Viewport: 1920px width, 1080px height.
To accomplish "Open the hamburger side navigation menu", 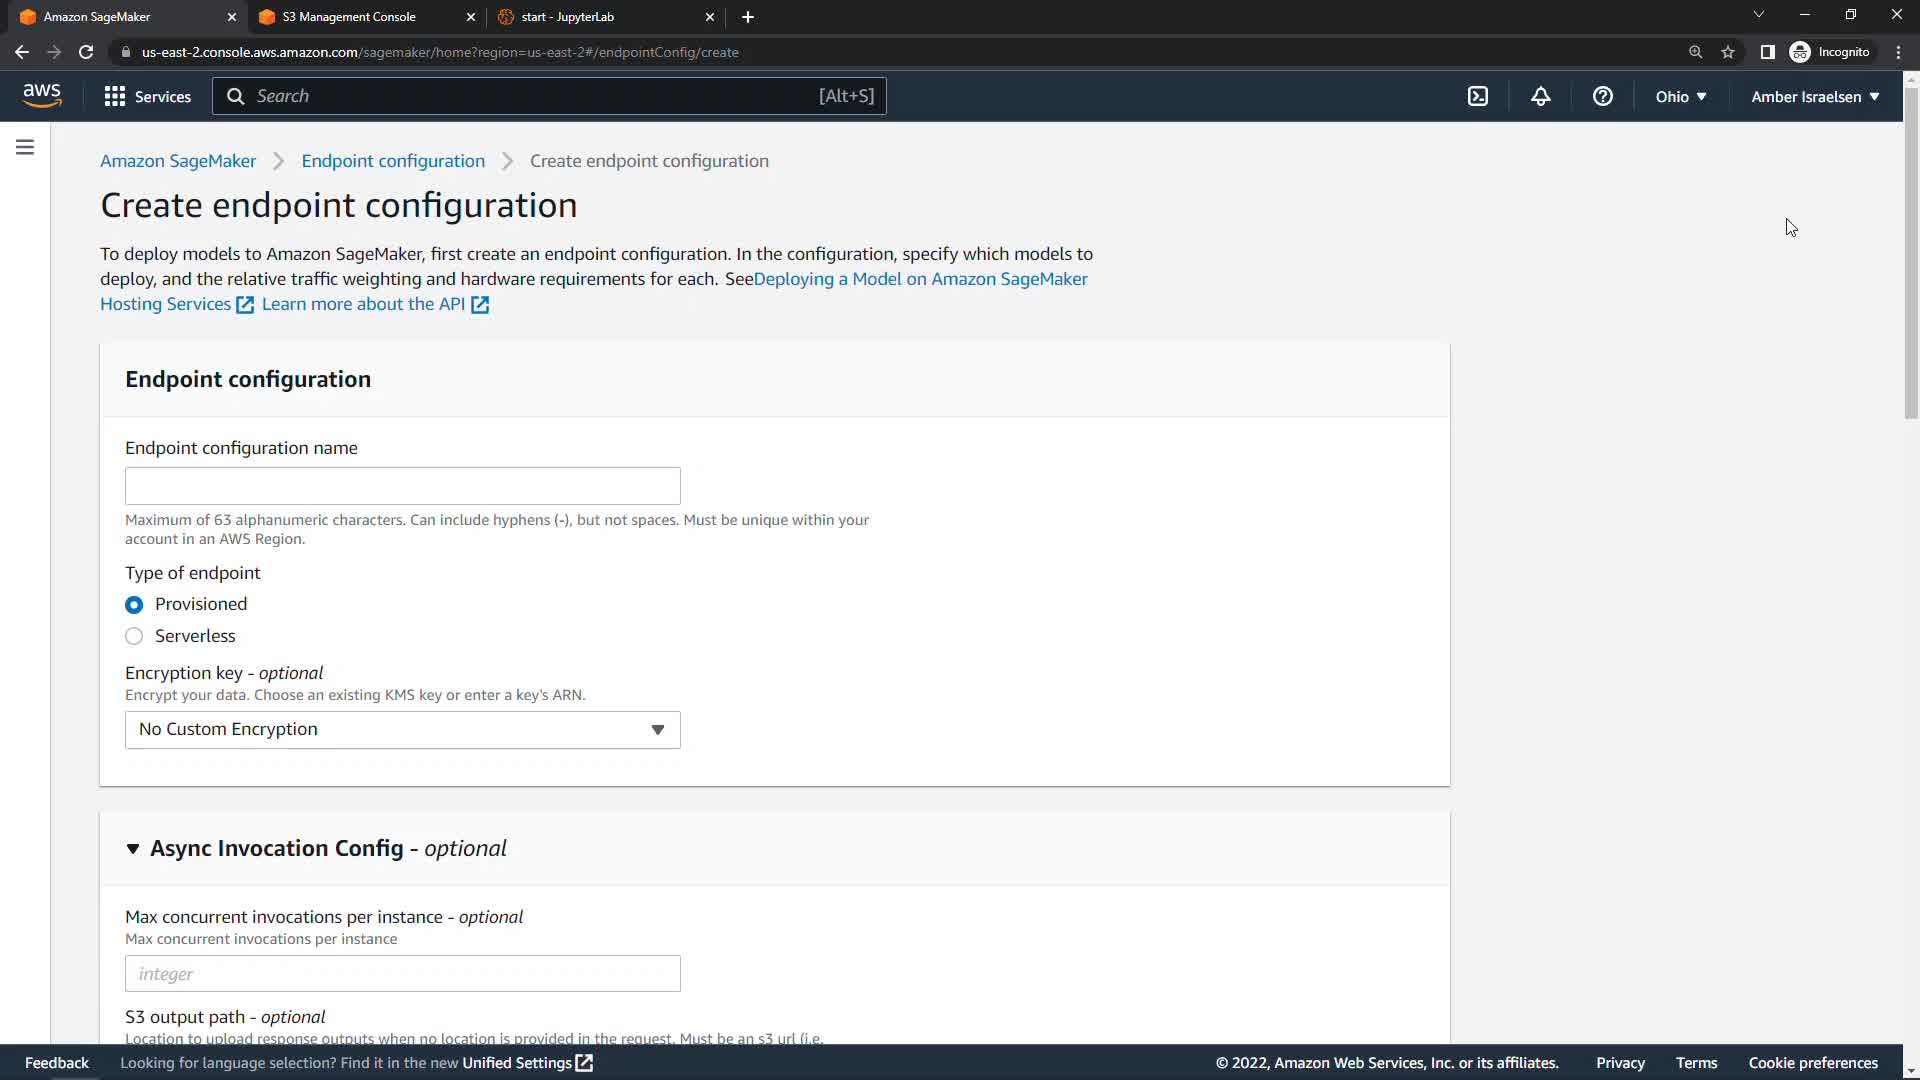I will 25,148.
